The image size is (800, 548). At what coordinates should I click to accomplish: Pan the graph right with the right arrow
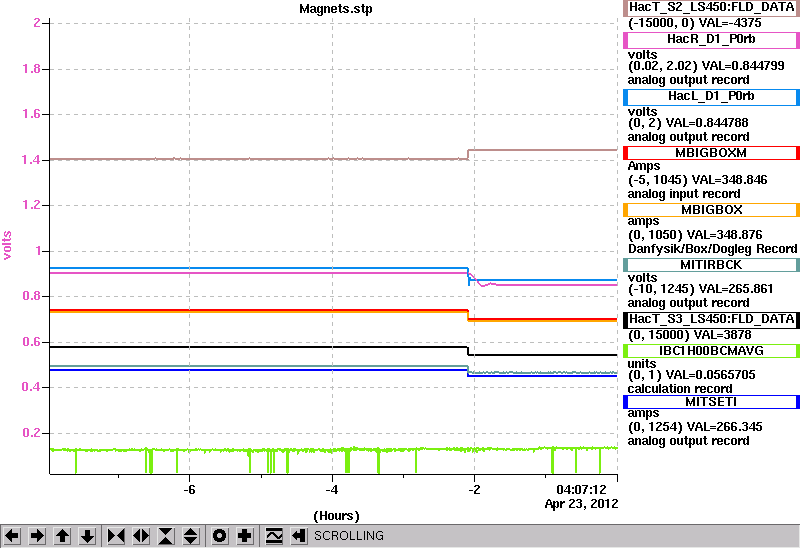coord(37,536)
